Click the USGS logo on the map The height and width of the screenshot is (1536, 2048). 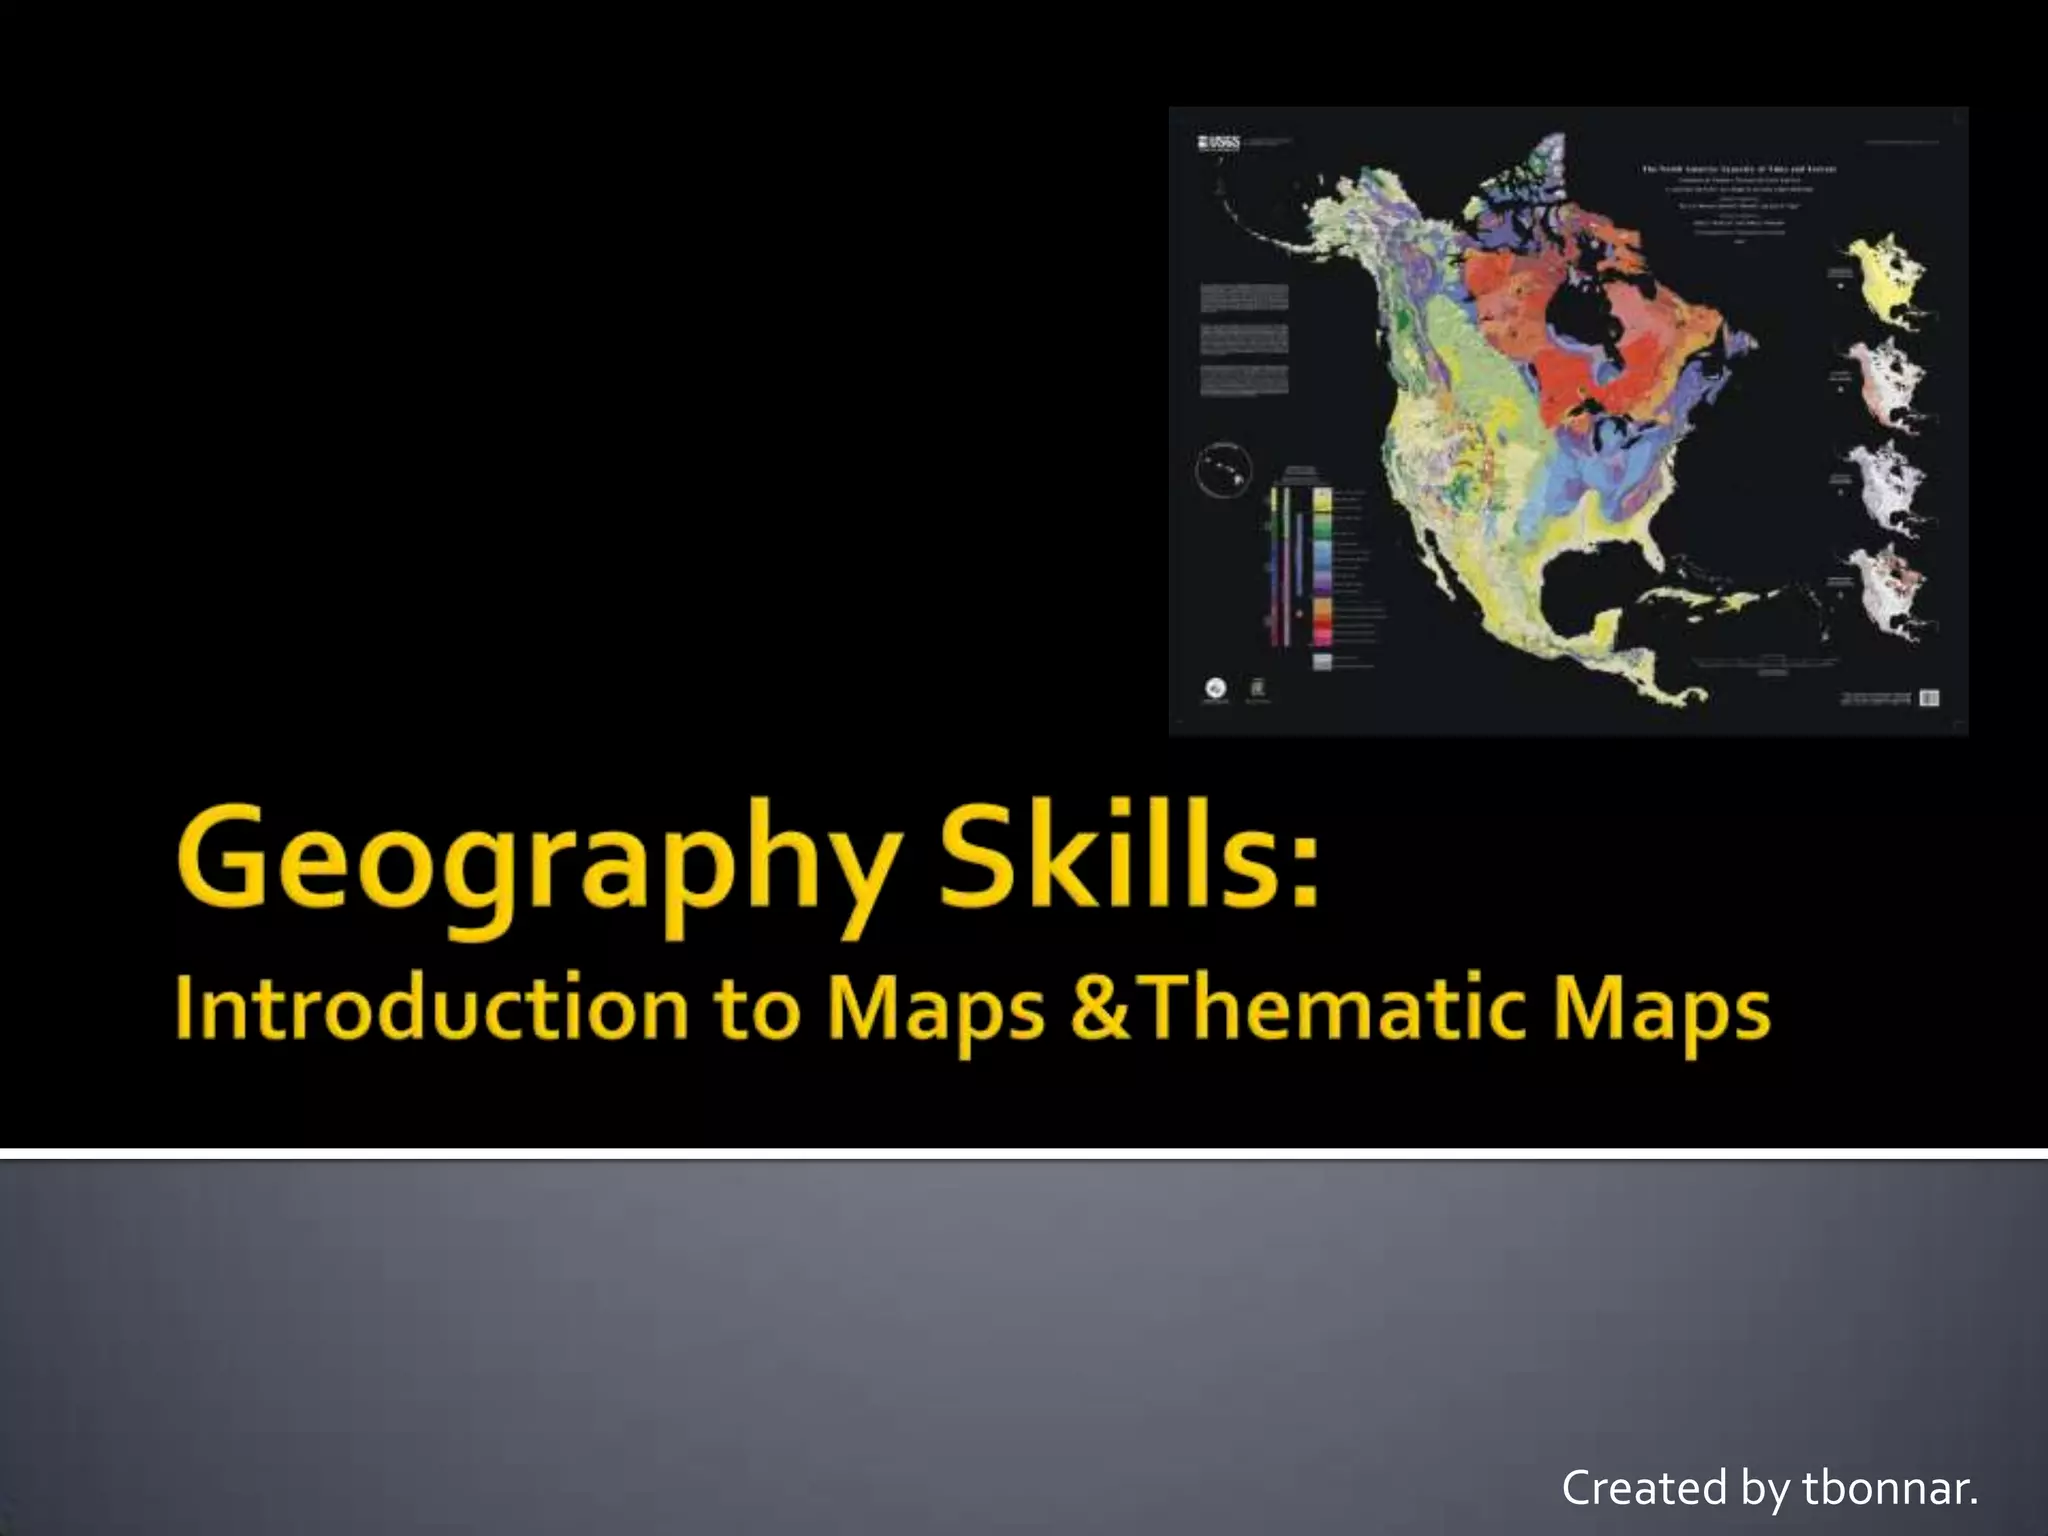[1219, 144]
